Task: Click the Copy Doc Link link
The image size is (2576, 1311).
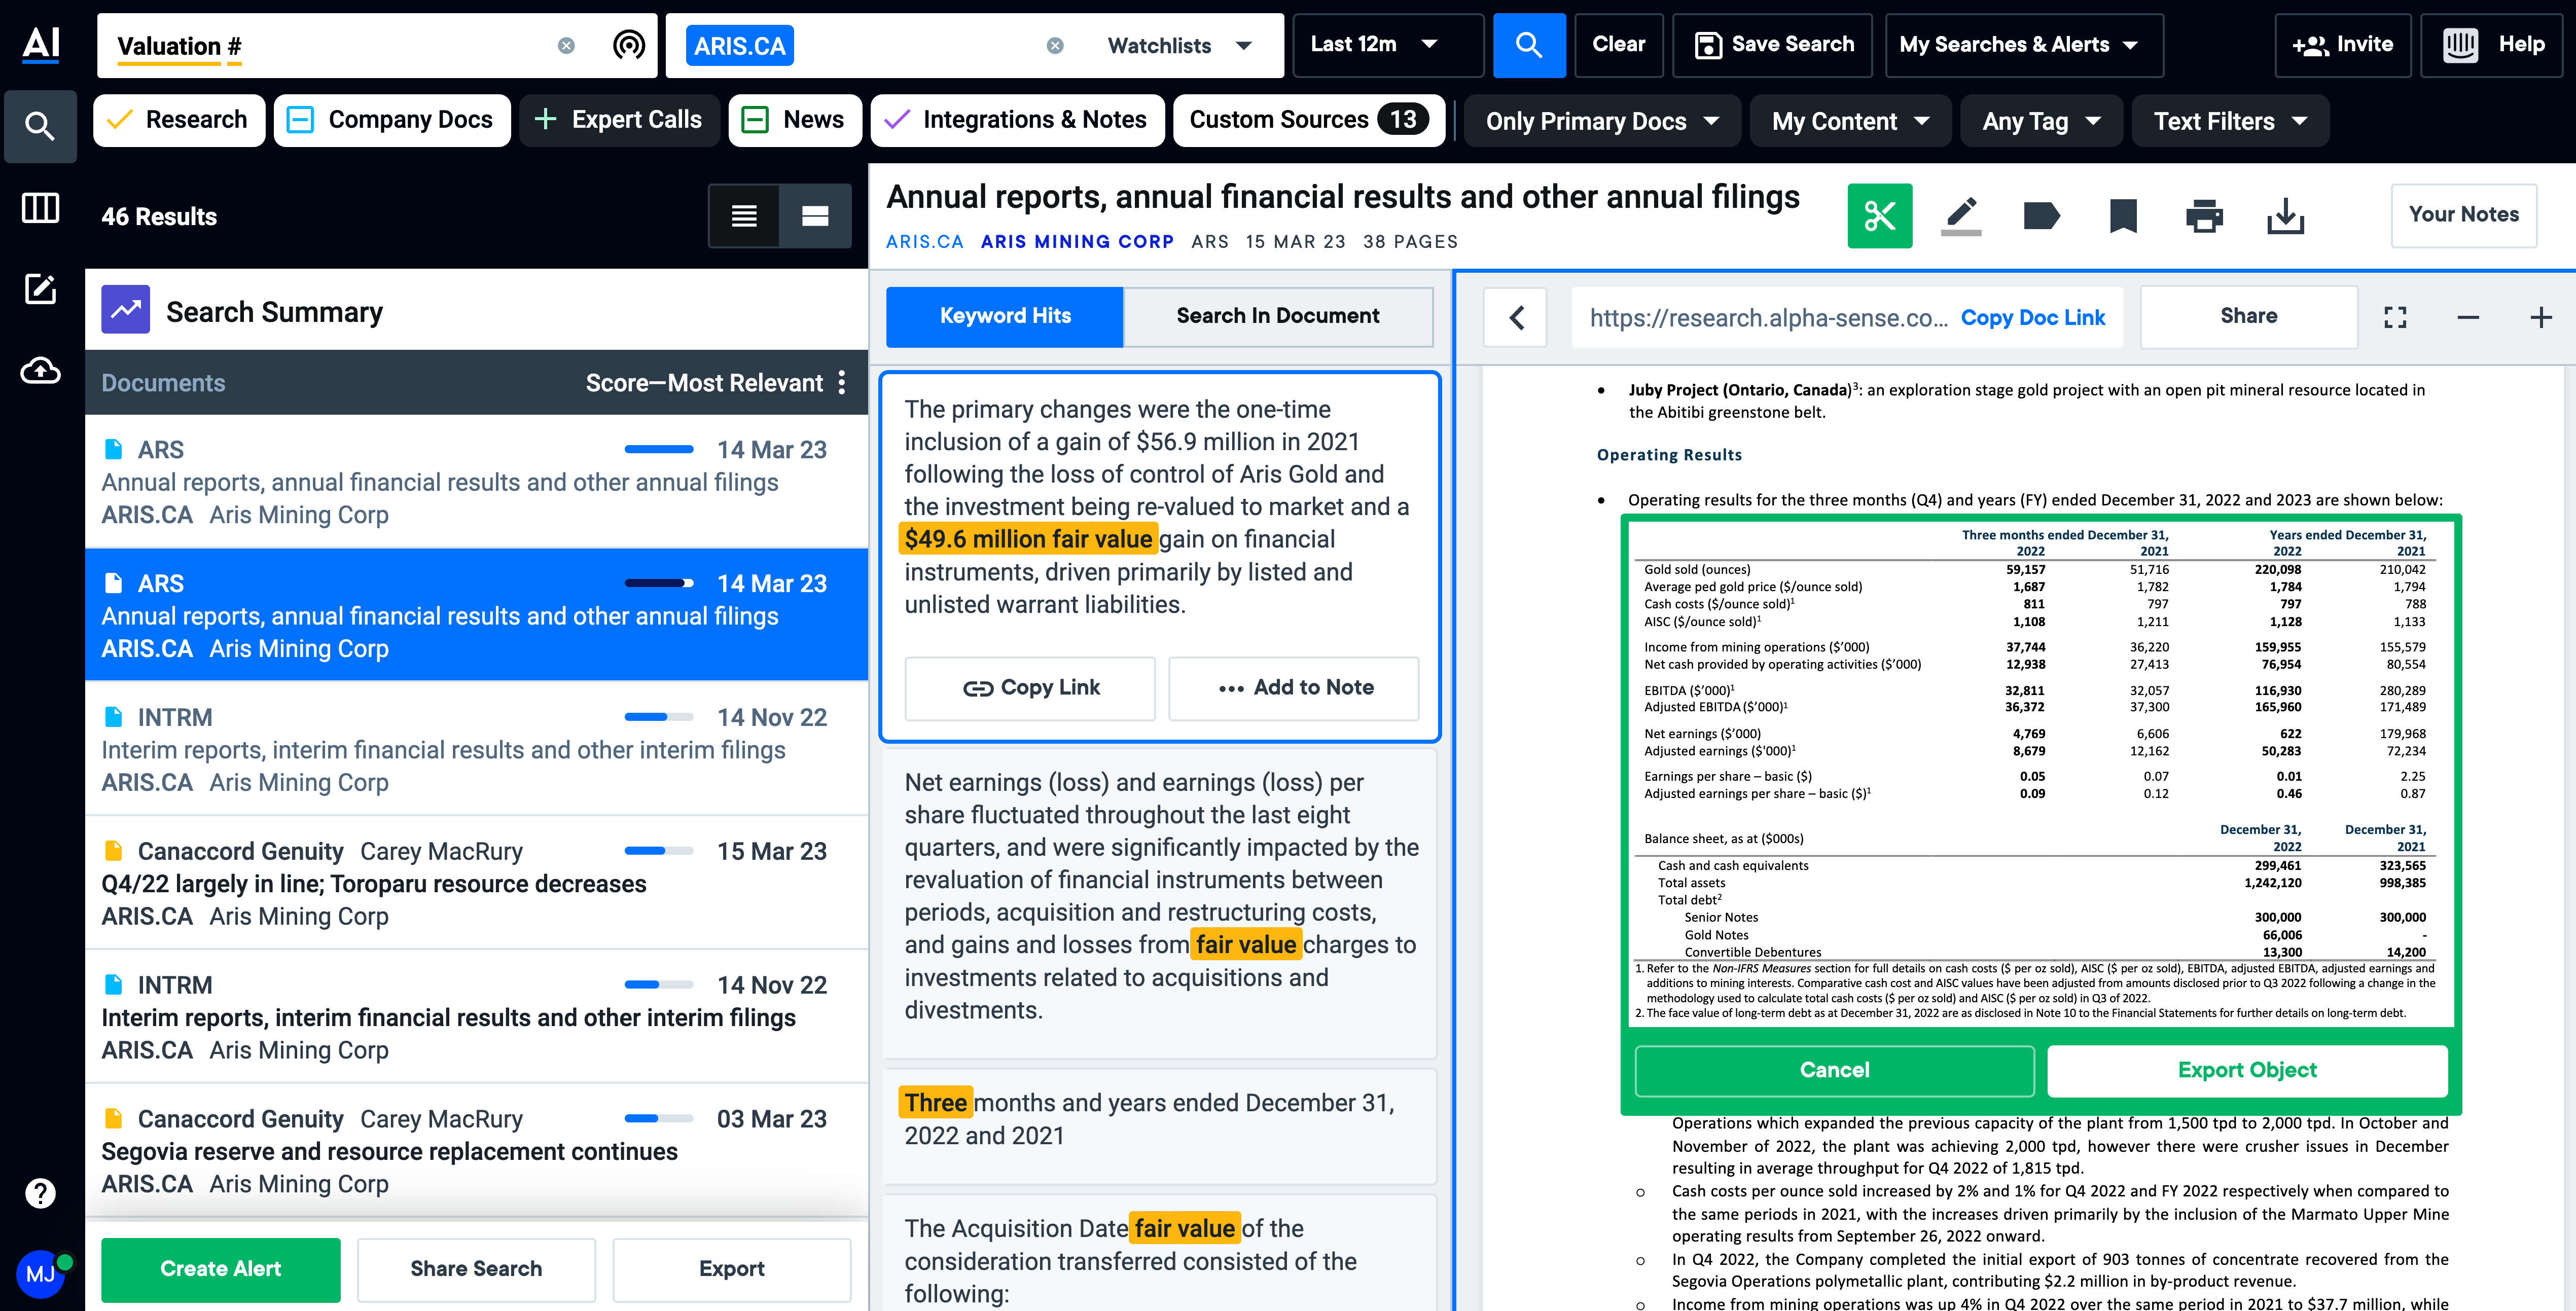Action: [2032, 318]
